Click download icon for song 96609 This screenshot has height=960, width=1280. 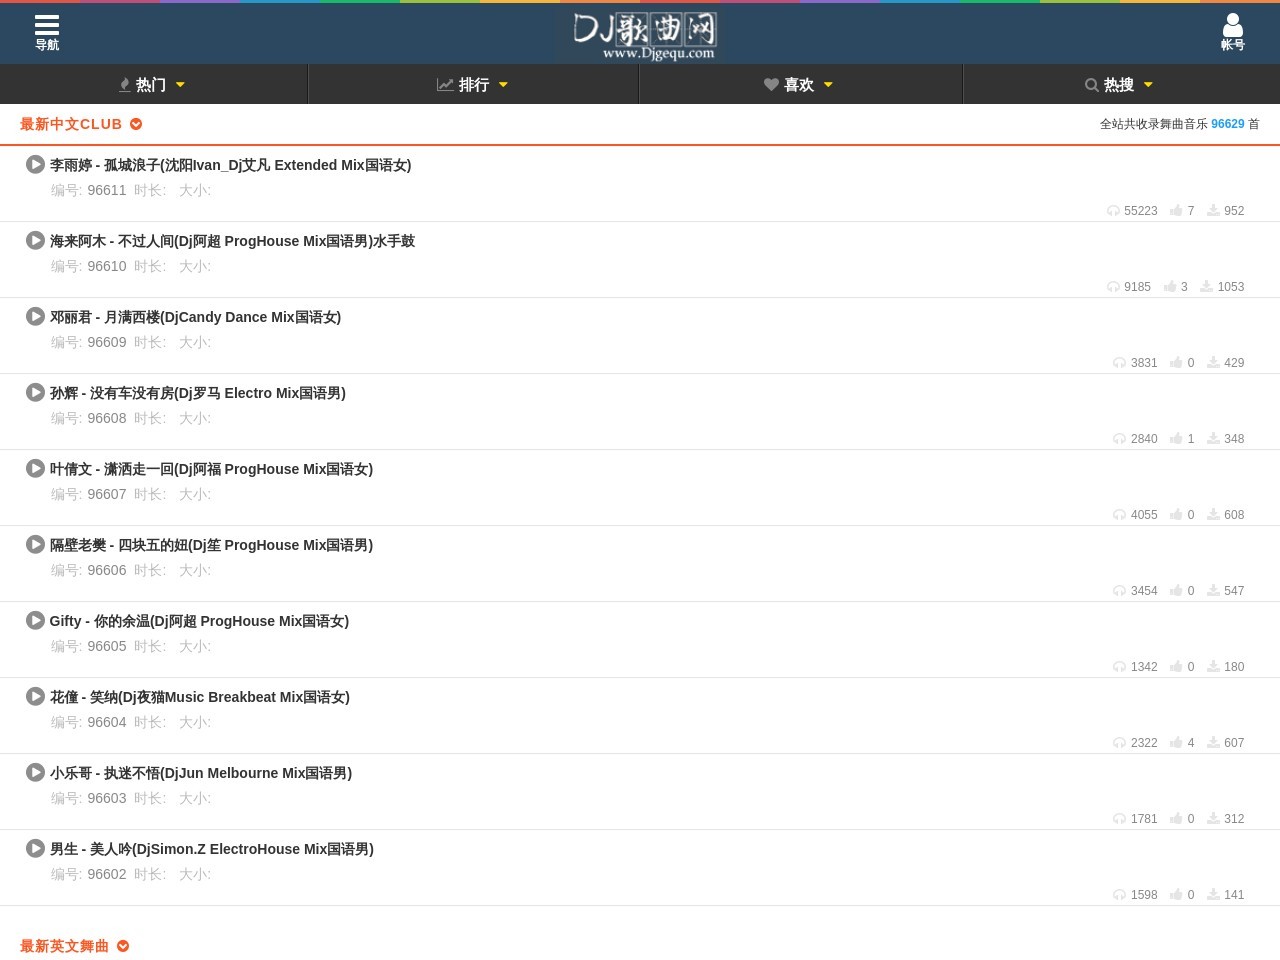[1213, 362]
